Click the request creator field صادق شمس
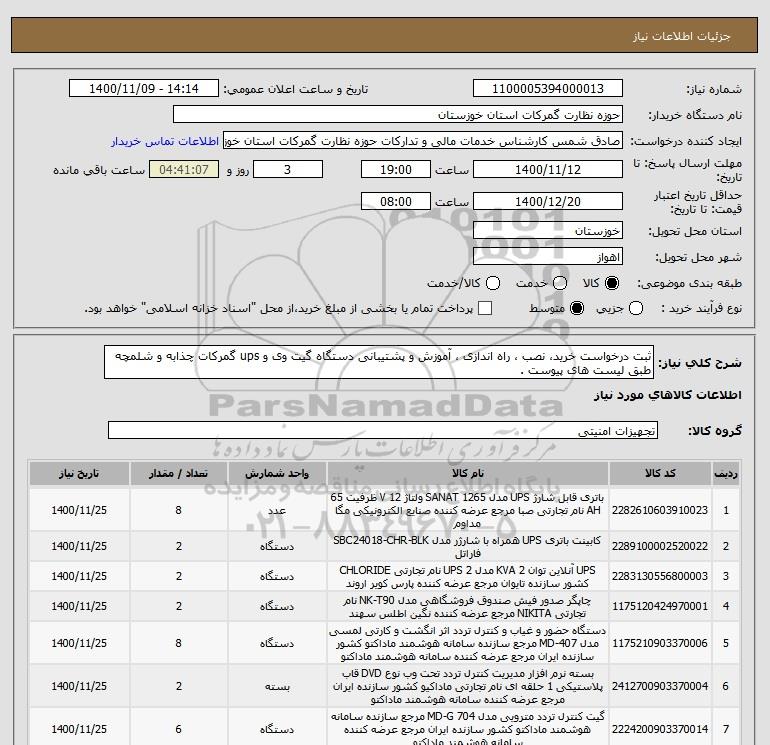 tap(423, 141)
